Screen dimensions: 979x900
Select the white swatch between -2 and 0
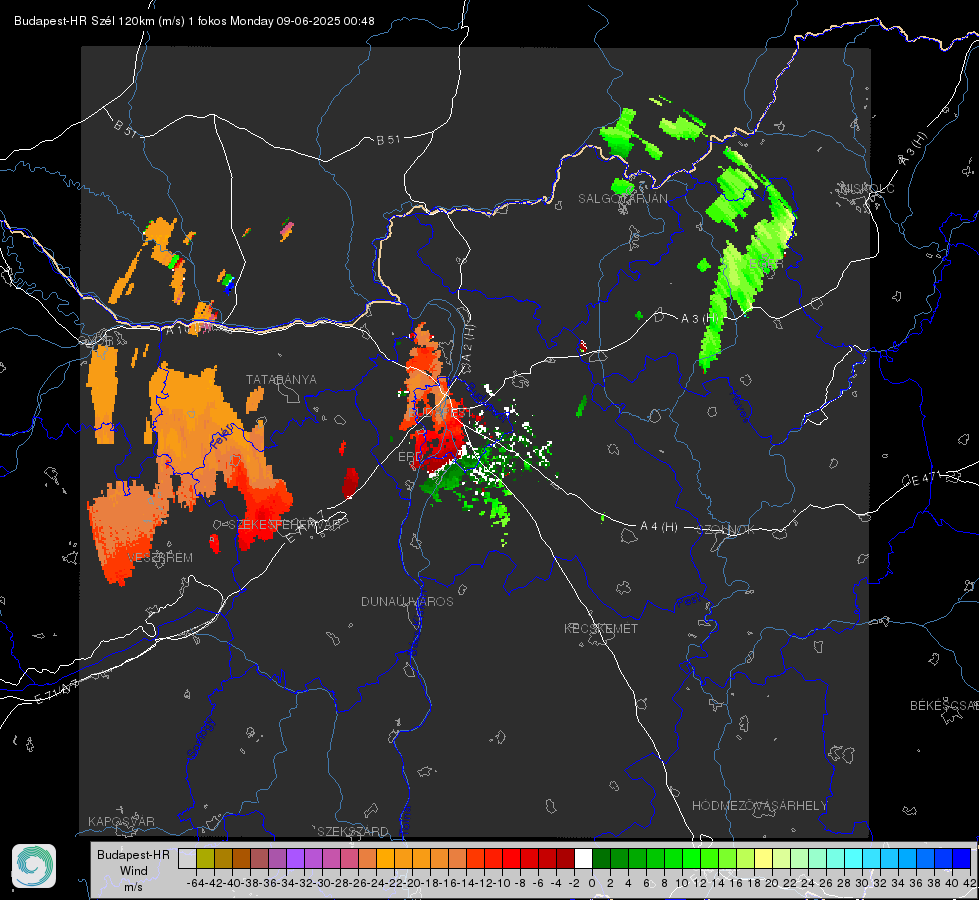583,858
